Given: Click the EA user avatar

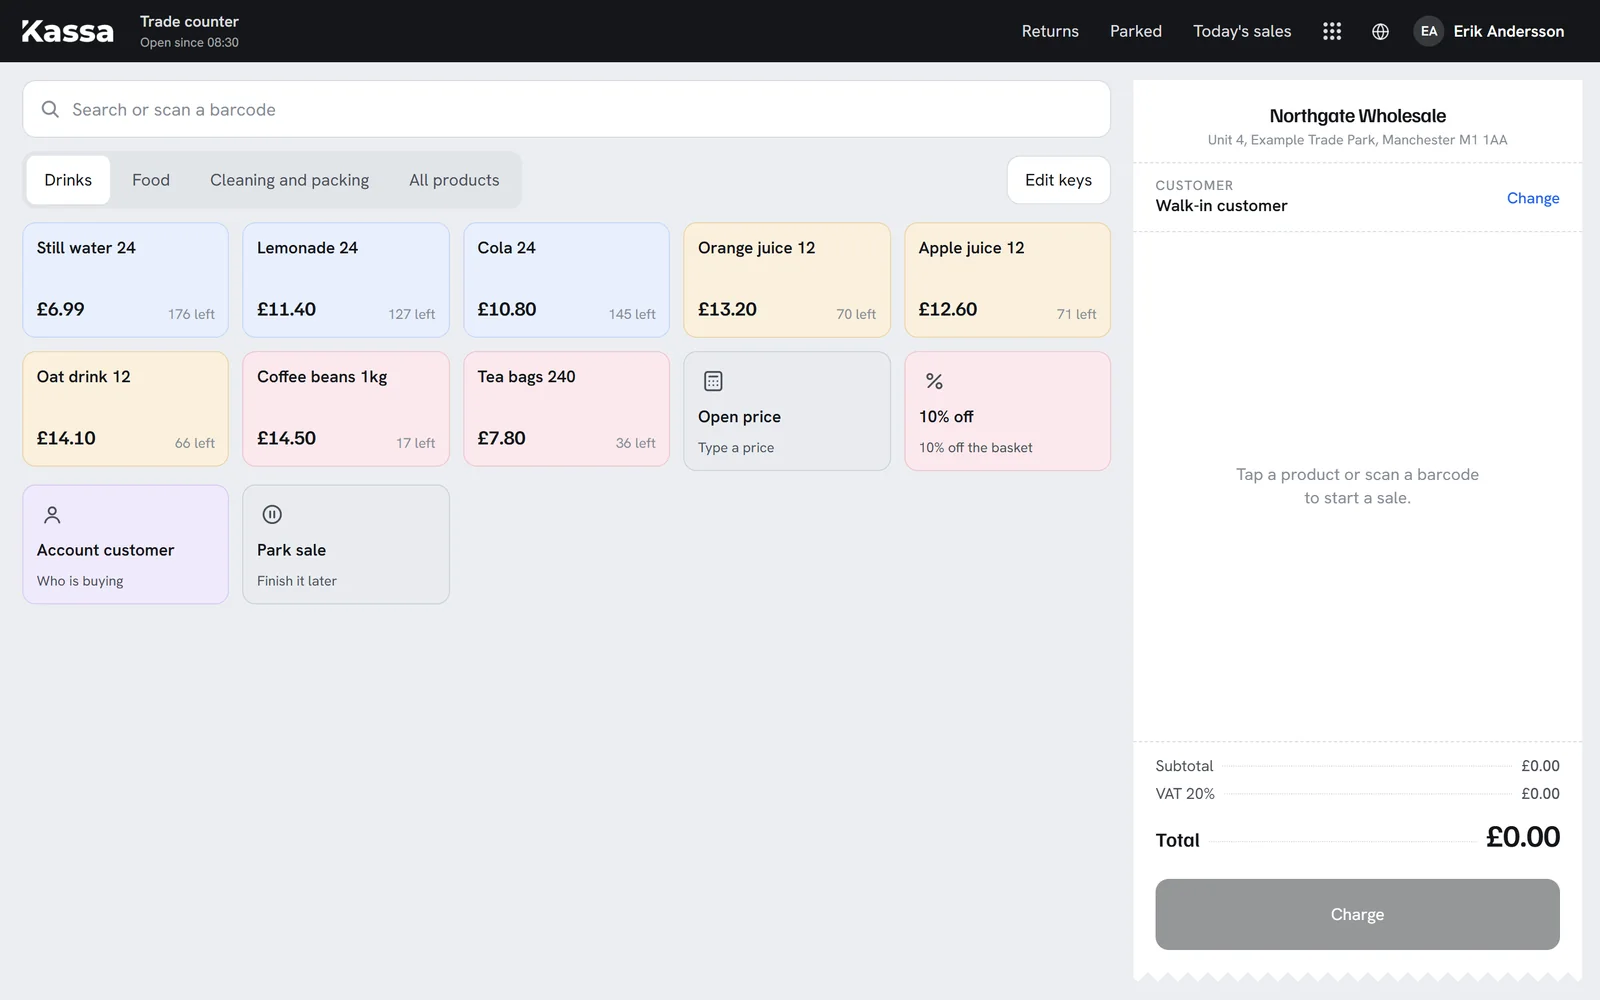Looking at the screenshot, I should pos(1429,31).
